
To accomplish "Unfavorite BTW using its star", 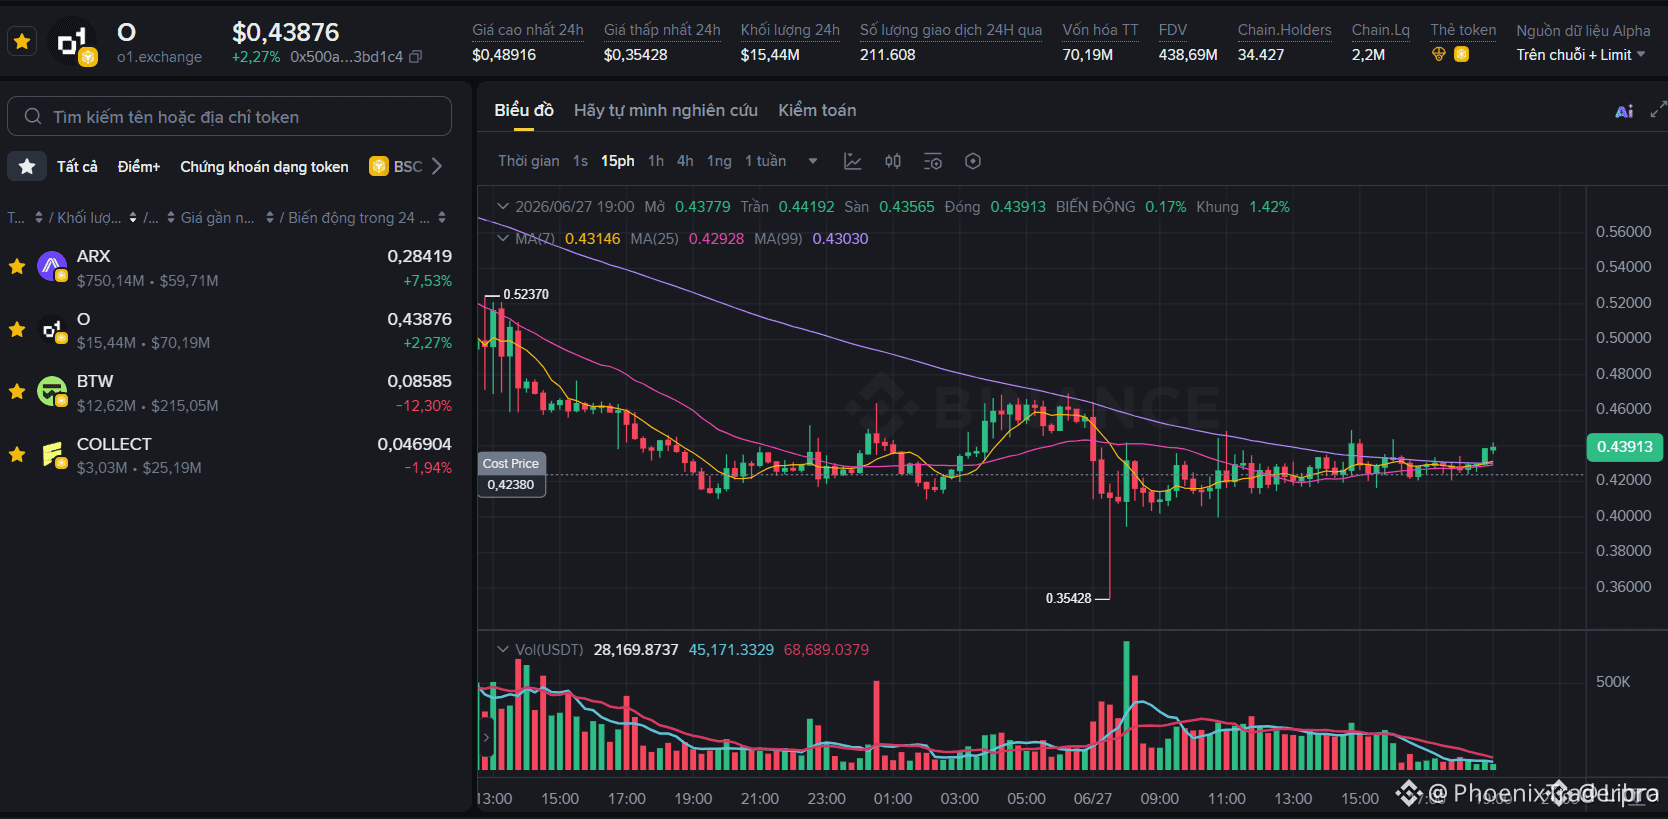I will click(x=17, y=392).
